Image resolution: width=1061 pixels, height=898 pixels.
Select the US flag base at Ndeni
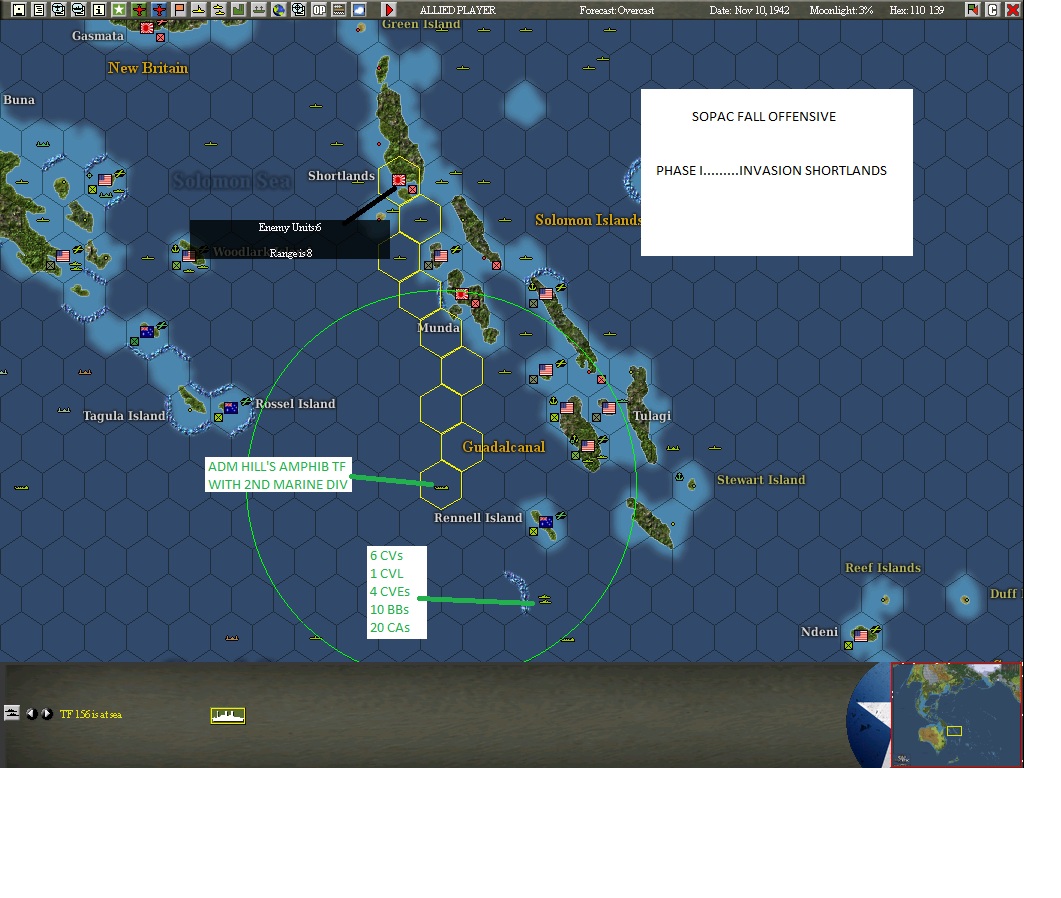[861, 635]
